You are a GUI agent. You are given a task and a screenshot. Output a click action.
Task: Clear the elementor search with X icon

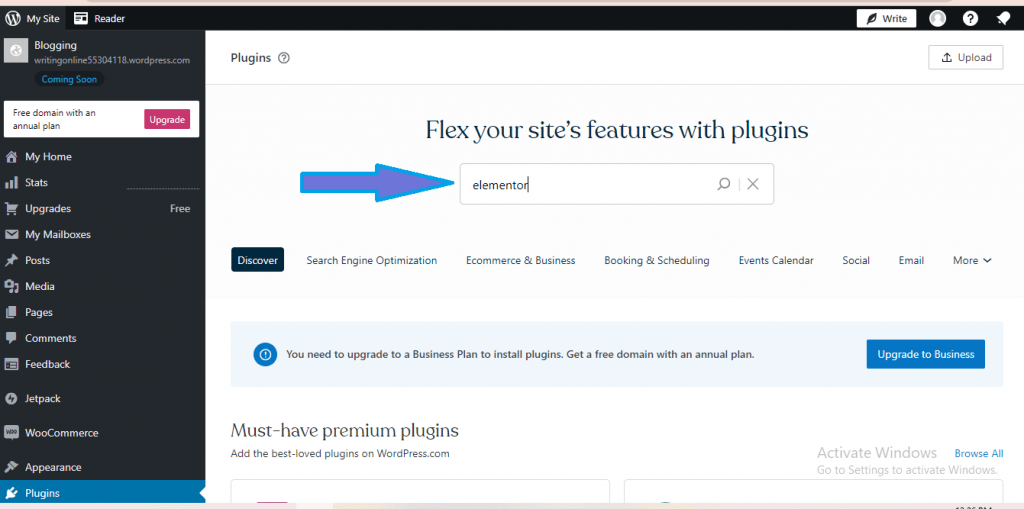point(753,184)
